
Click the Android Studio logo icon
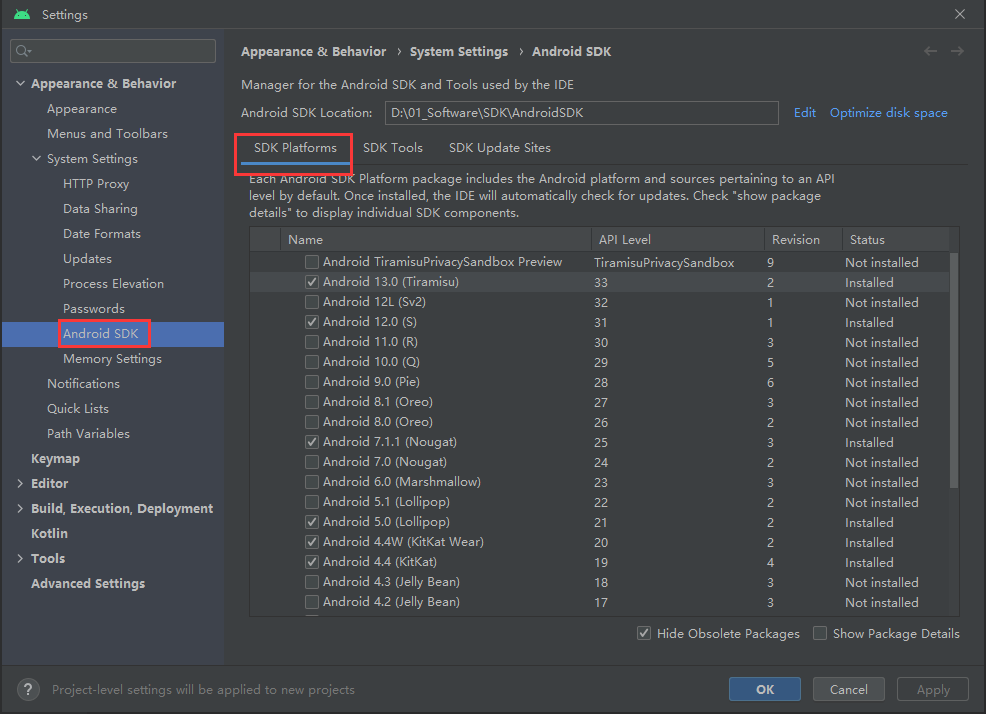click(x=22, y=15)
